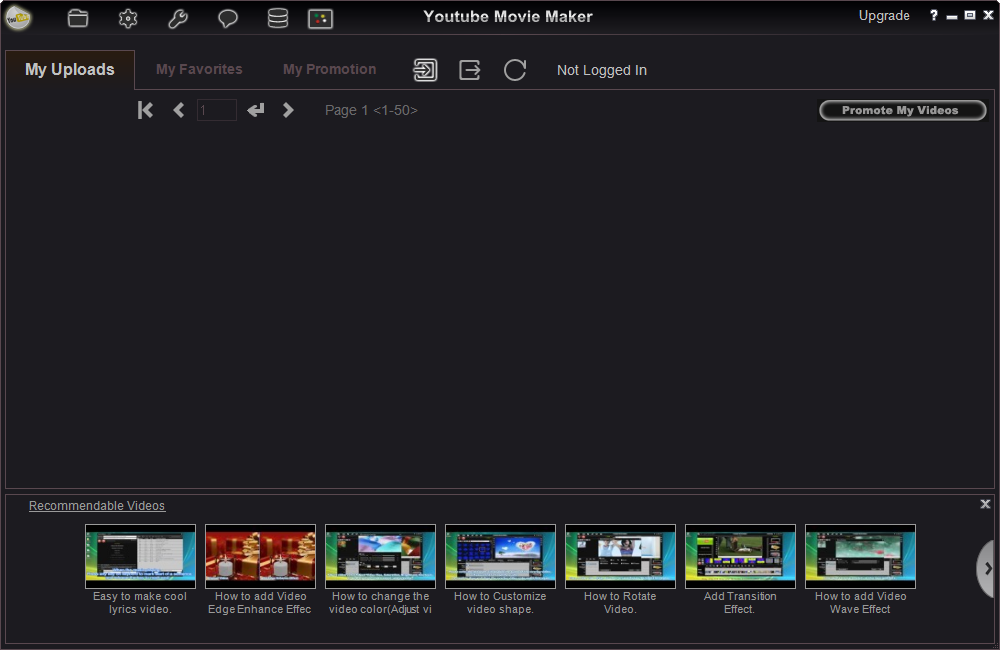1000x650 pixels.
Task: Click the jump-to-page enter arrow
Action: click(256, 110)
